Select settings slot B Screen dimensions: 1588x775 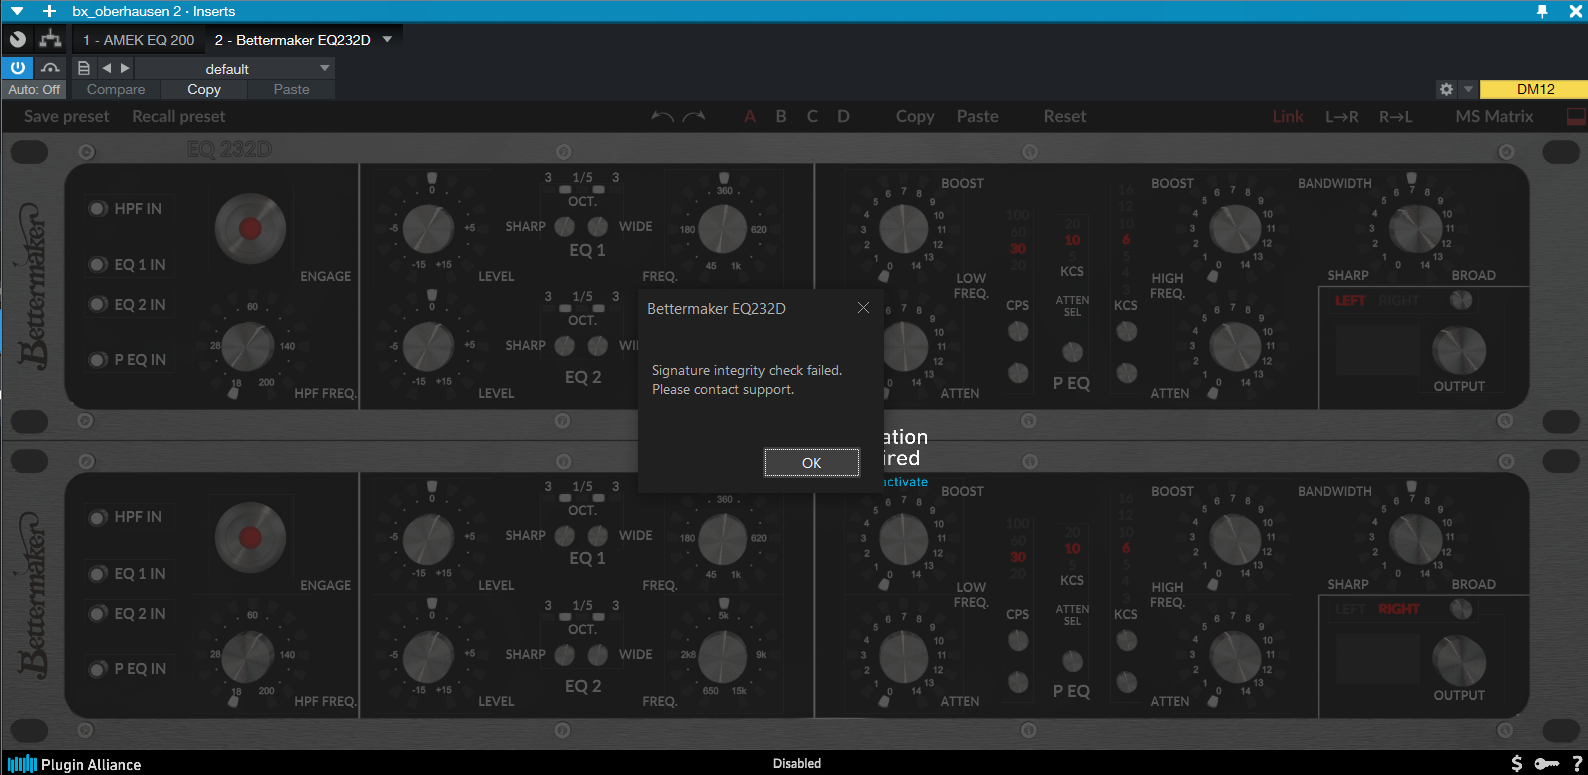click(x=781, y=116)
